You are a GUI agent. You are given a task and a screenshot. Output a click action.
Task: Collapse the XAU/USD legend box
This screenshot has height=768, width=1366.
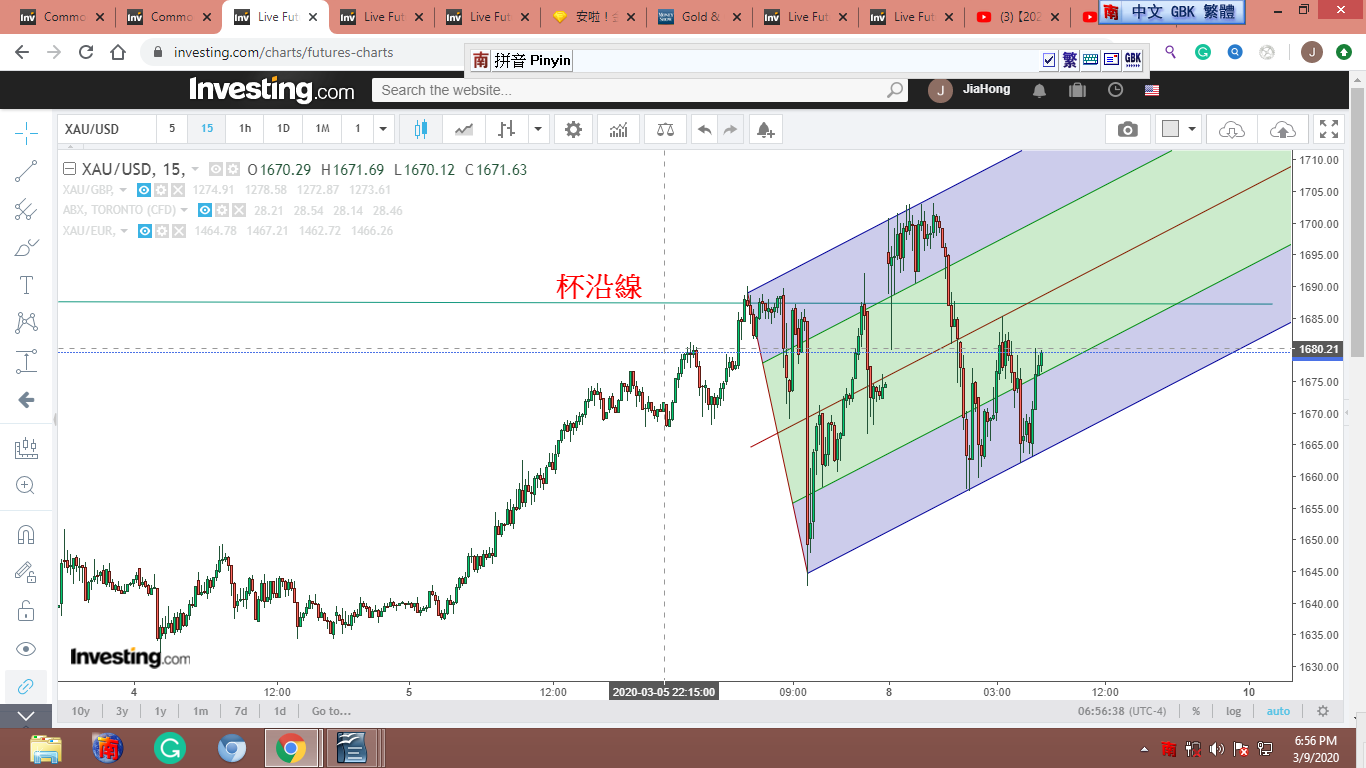pyautogui.click(x=69, y=169)
